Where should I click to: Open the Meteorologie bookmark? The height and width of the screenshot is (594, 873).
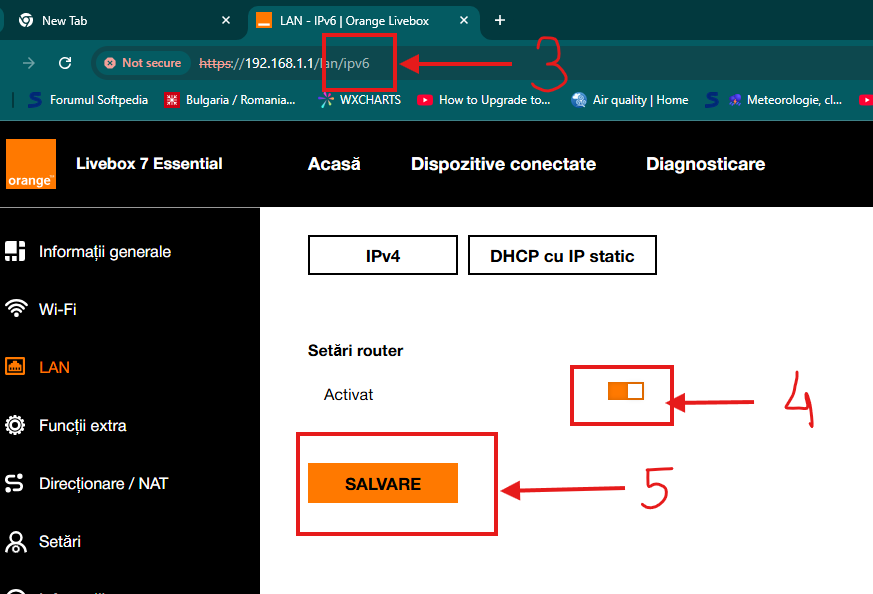(785, 100)
